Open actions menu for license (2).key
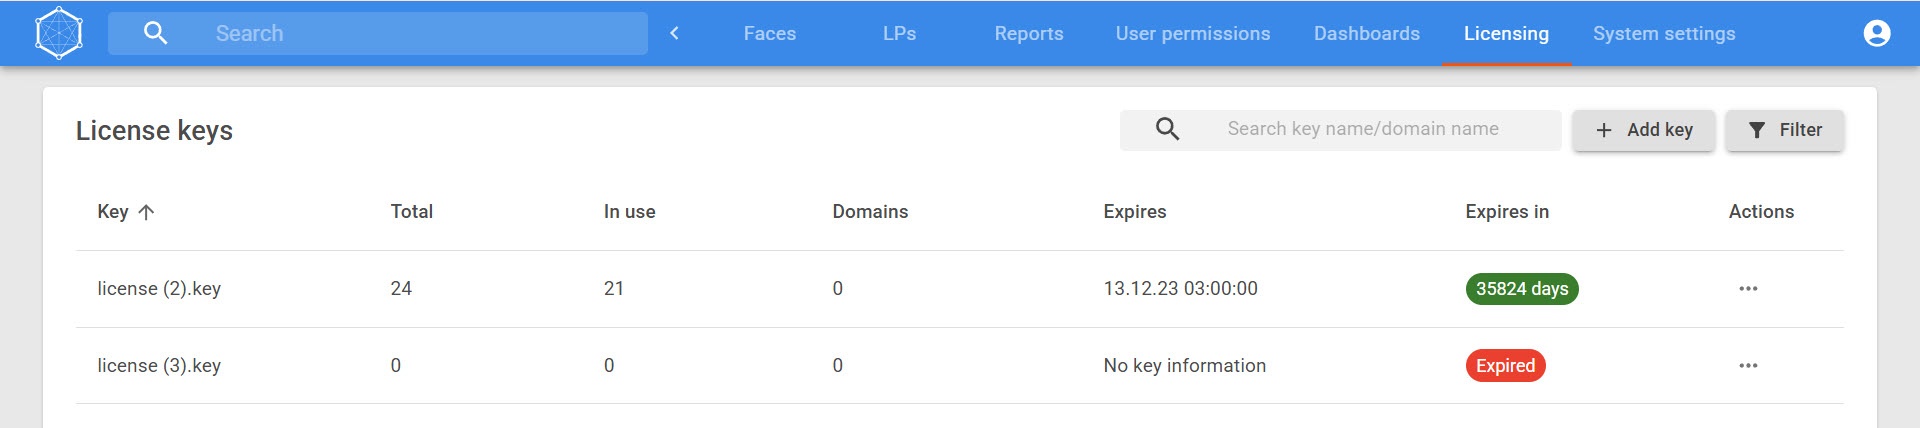Image resolution: width=1920 pixels, height=428 pixels. (1748, 289)
